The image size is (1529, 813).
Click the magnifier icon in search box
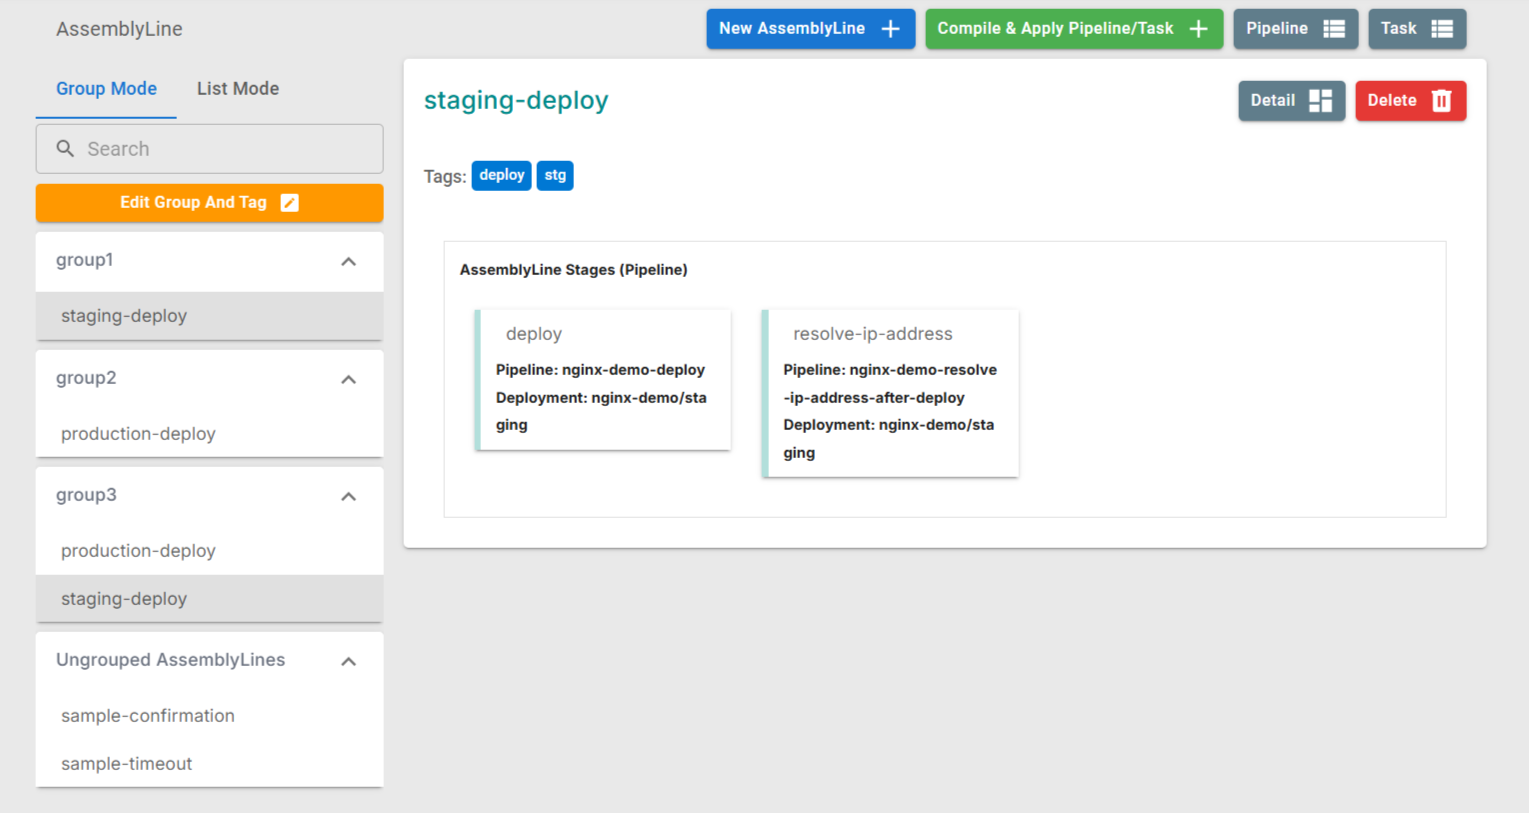65,149
